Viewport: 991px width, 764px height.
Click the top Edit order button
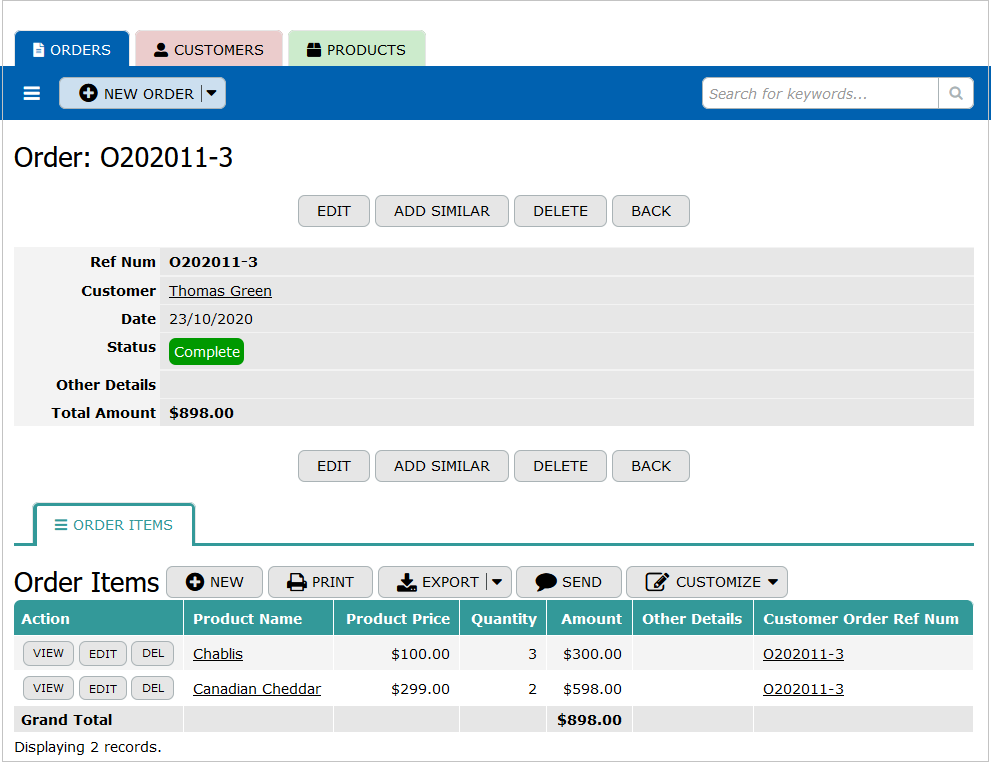334,211
